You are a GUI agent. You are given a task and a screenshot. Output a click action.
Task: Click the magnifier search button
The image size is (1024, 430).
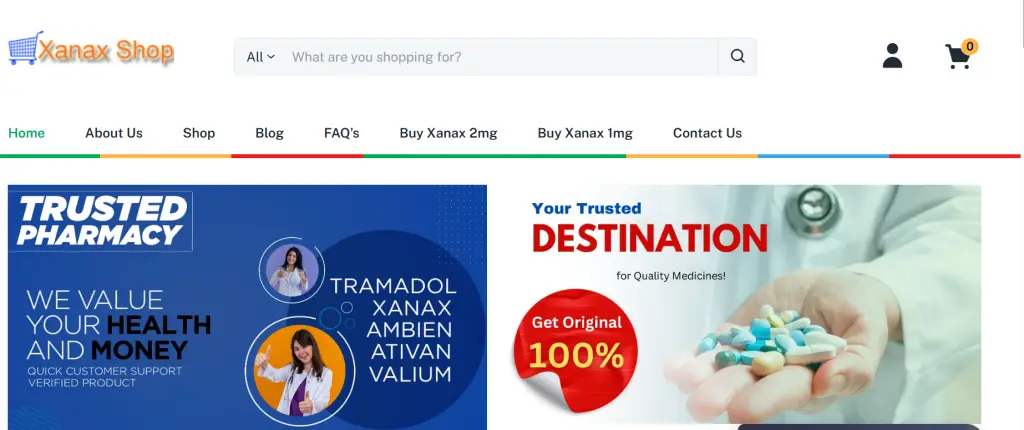(x=737, y=56)
